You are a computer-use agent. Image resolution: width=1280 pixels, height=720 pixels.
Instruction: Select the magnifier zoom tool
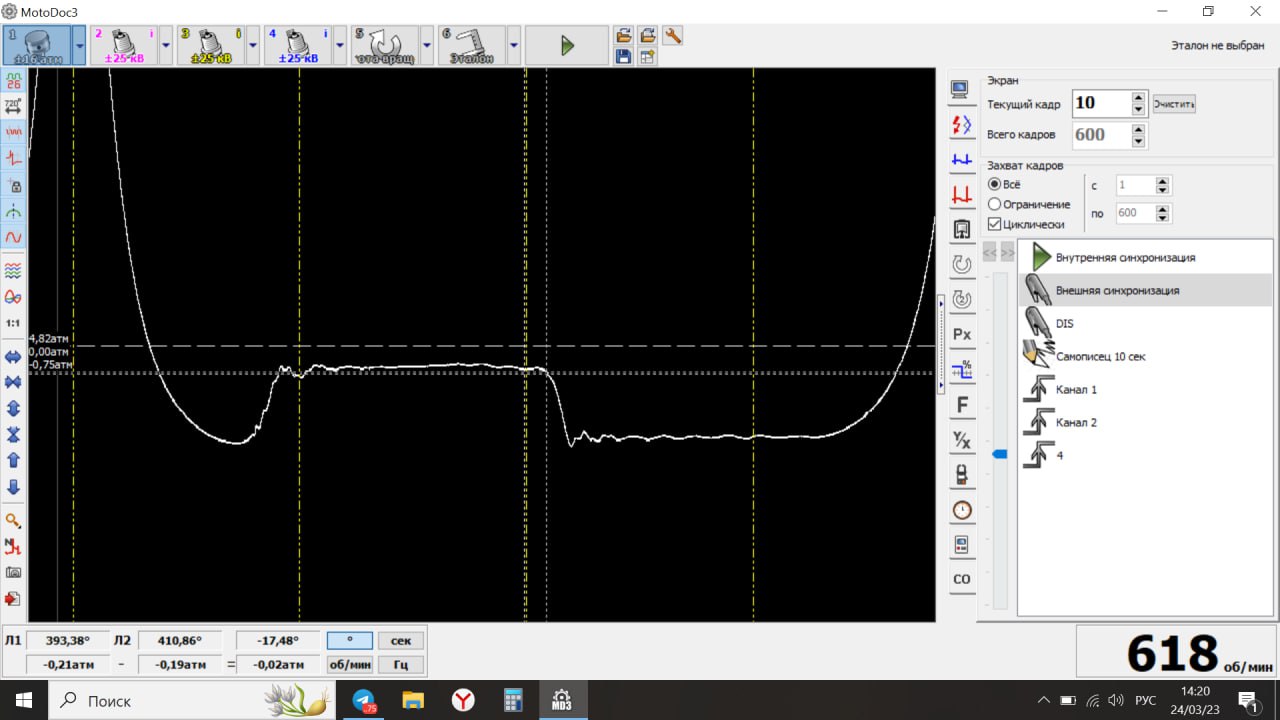pyautogui.click(x=14, y=521)
